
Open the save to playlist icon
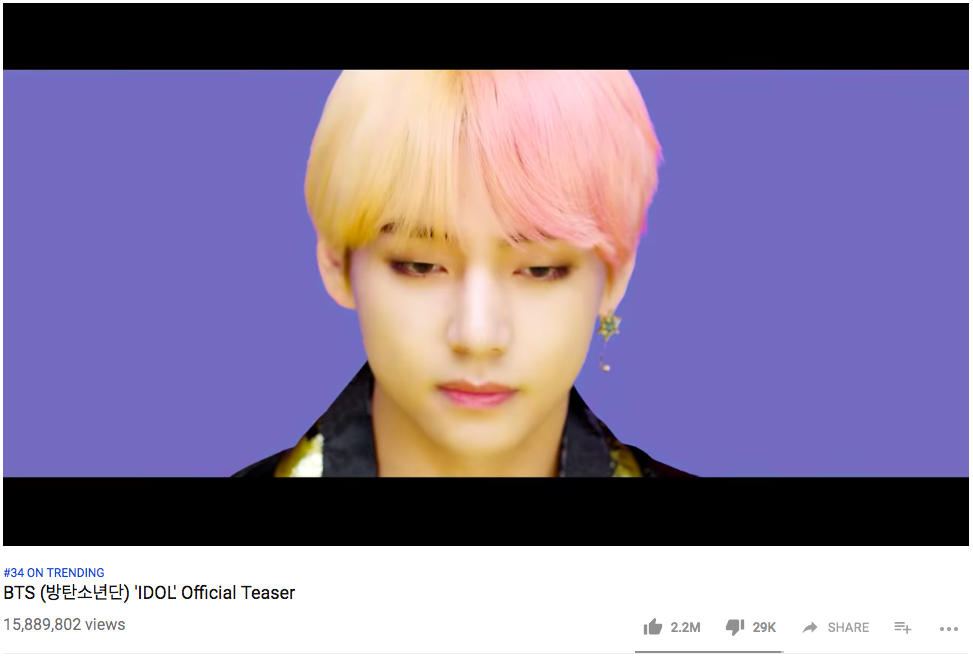point(902,628)
